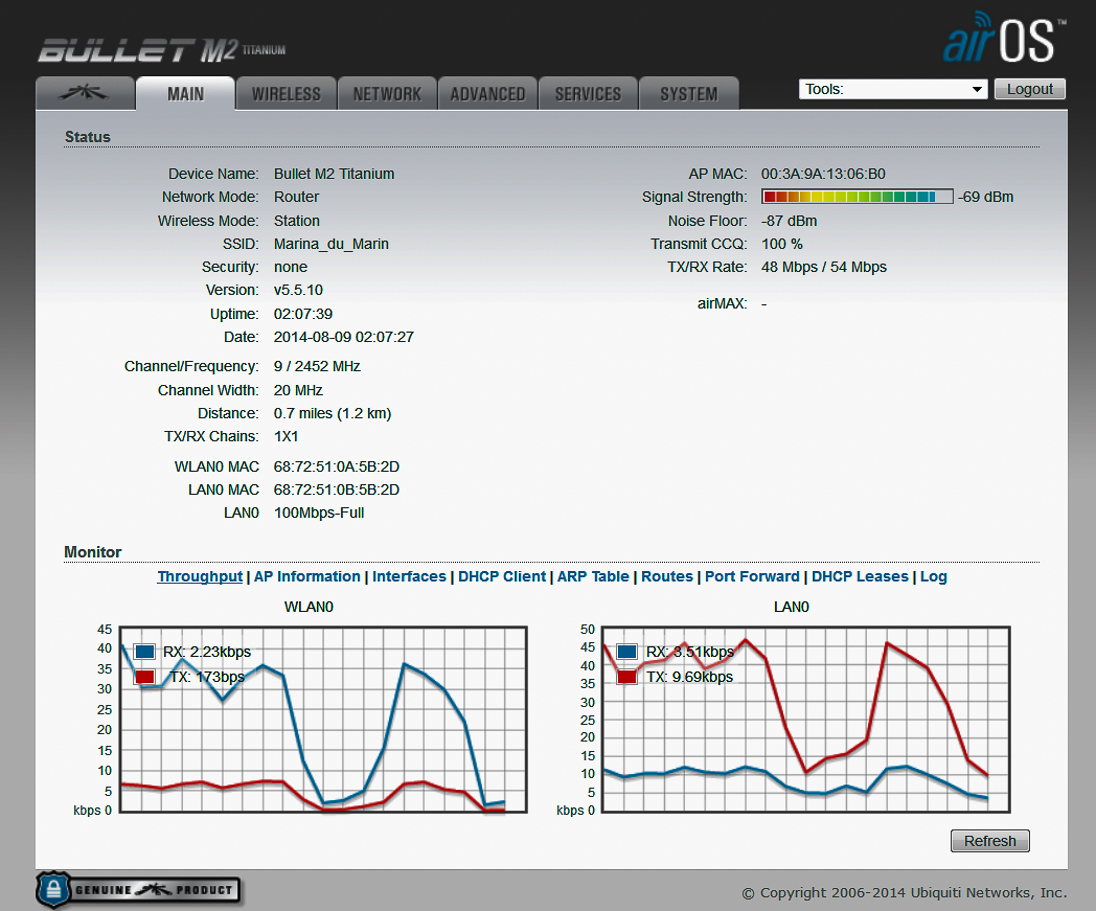
Task: Show the DHCP Leases link
Action: click(860, 577)
